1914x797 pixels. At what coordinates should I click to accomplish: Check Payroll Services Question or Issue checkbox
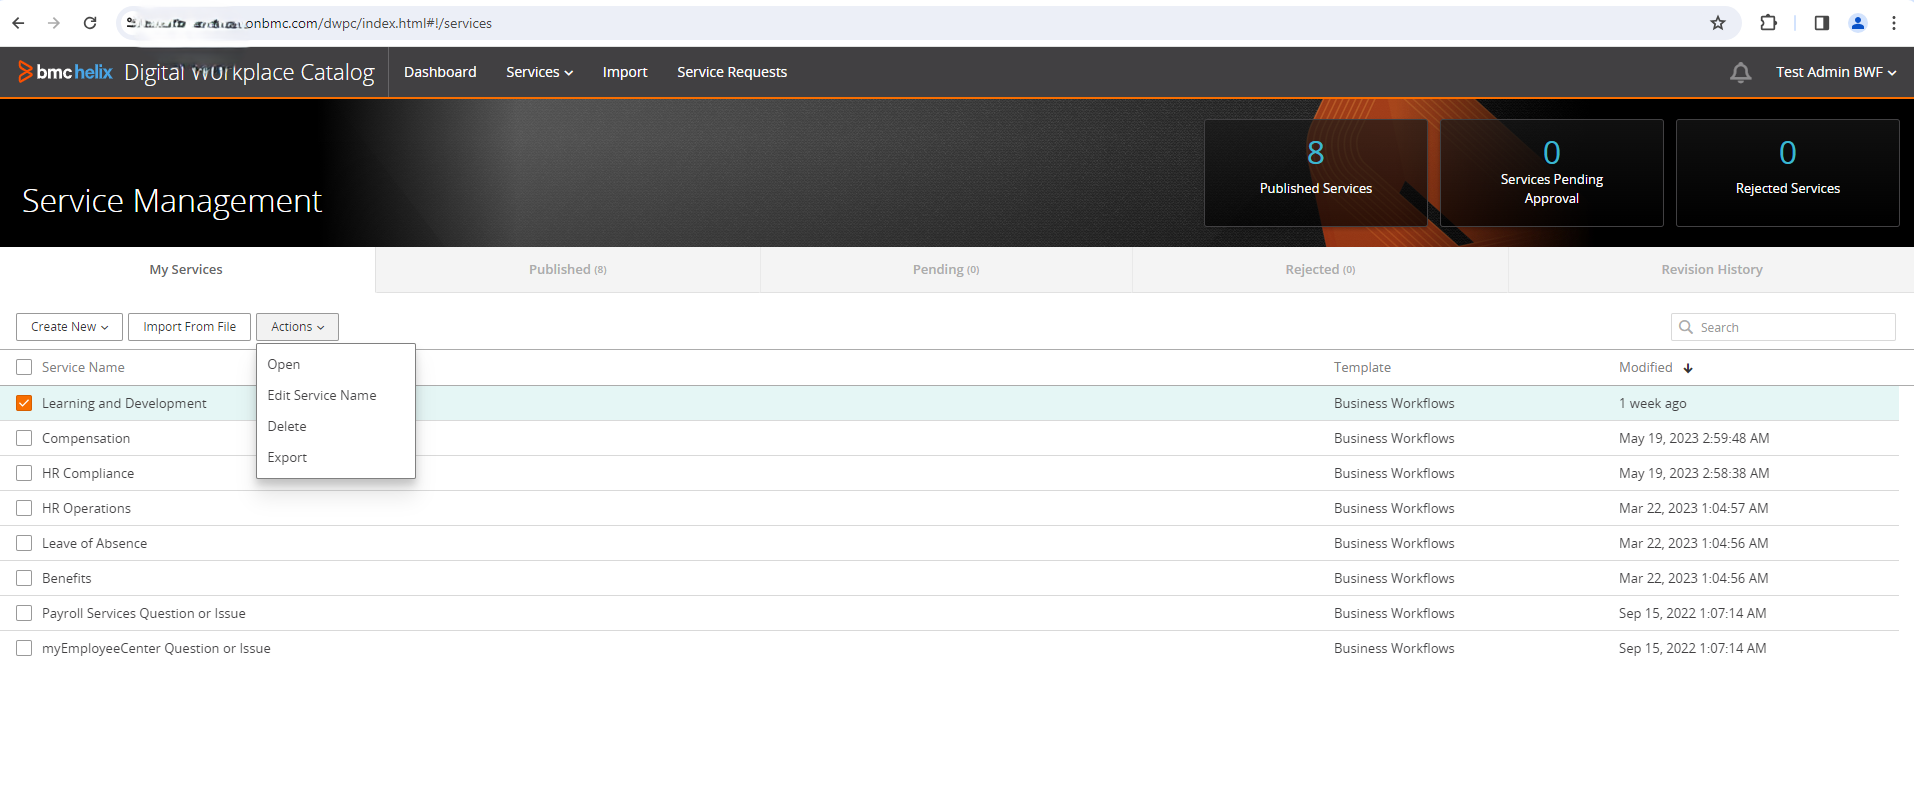click(24, 613)
